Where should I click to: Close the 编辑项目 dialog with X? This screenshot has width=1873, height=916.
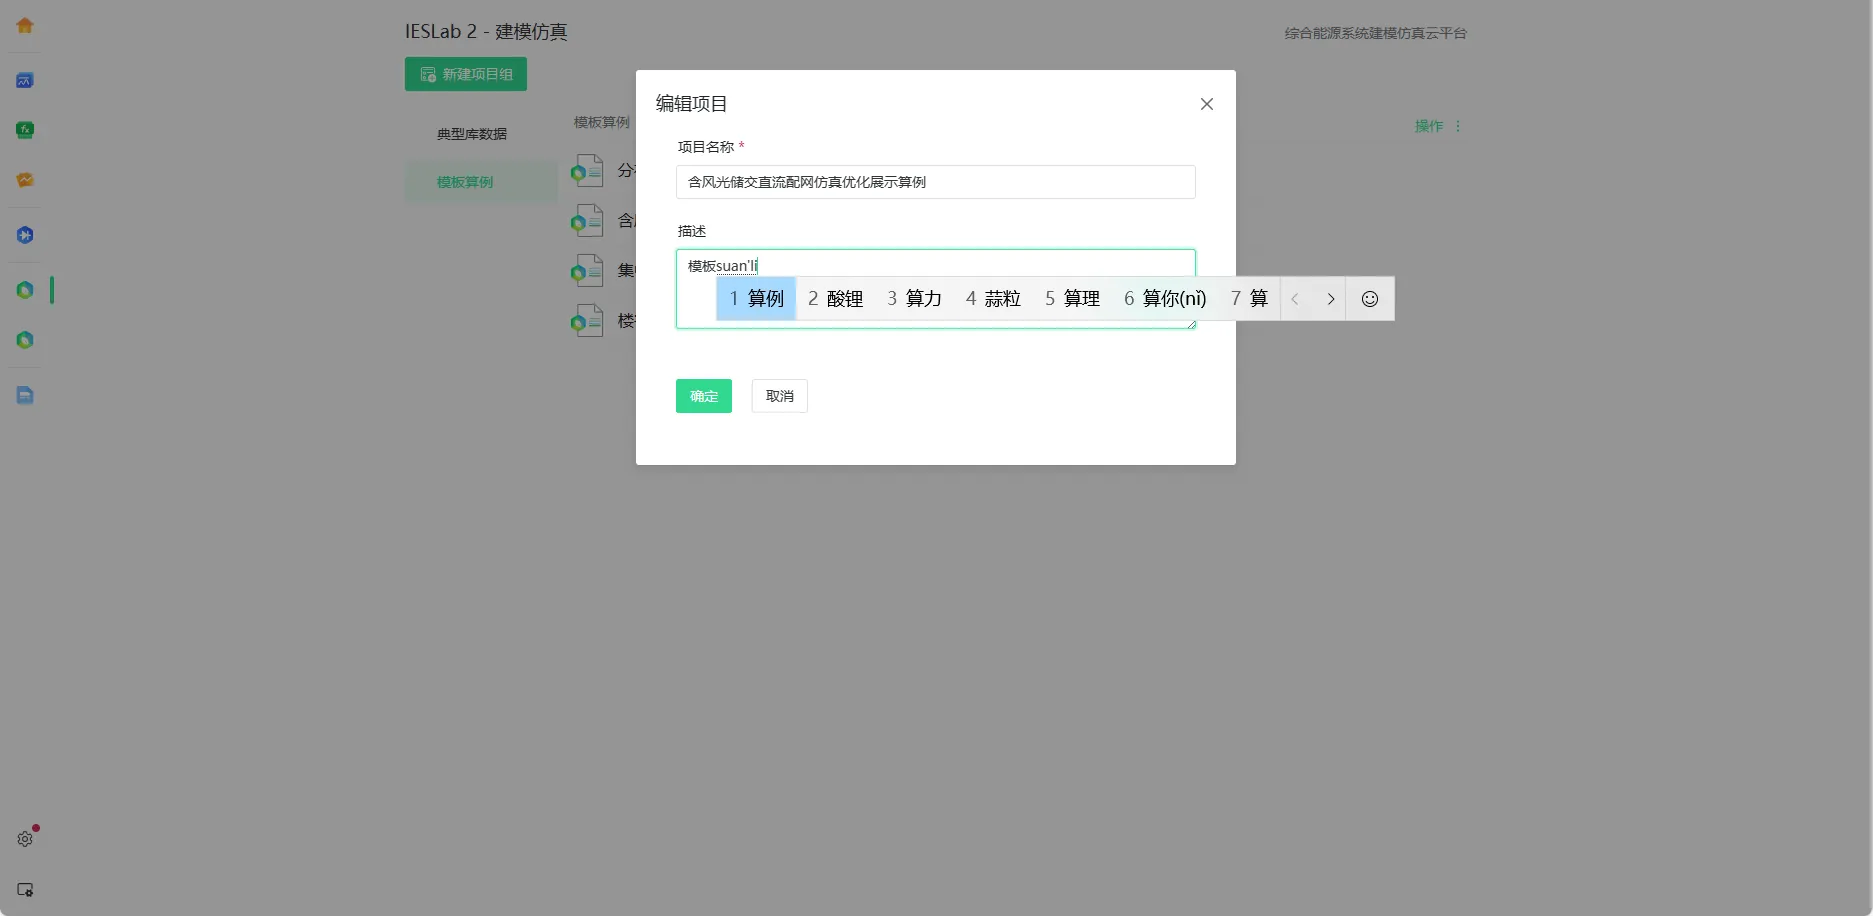point(1207,104)
